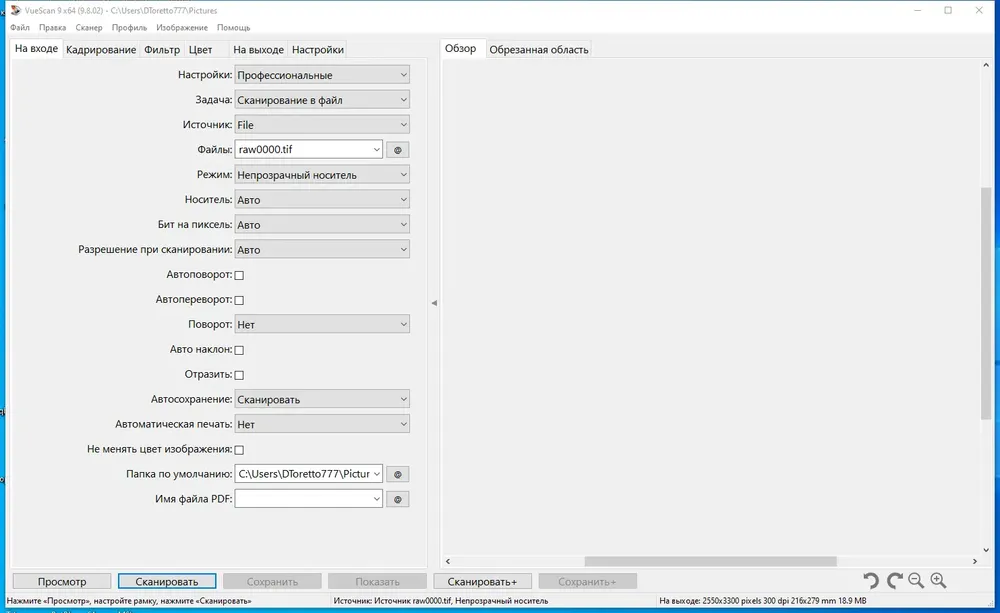Select the Настройки tab

coord(318,50)
